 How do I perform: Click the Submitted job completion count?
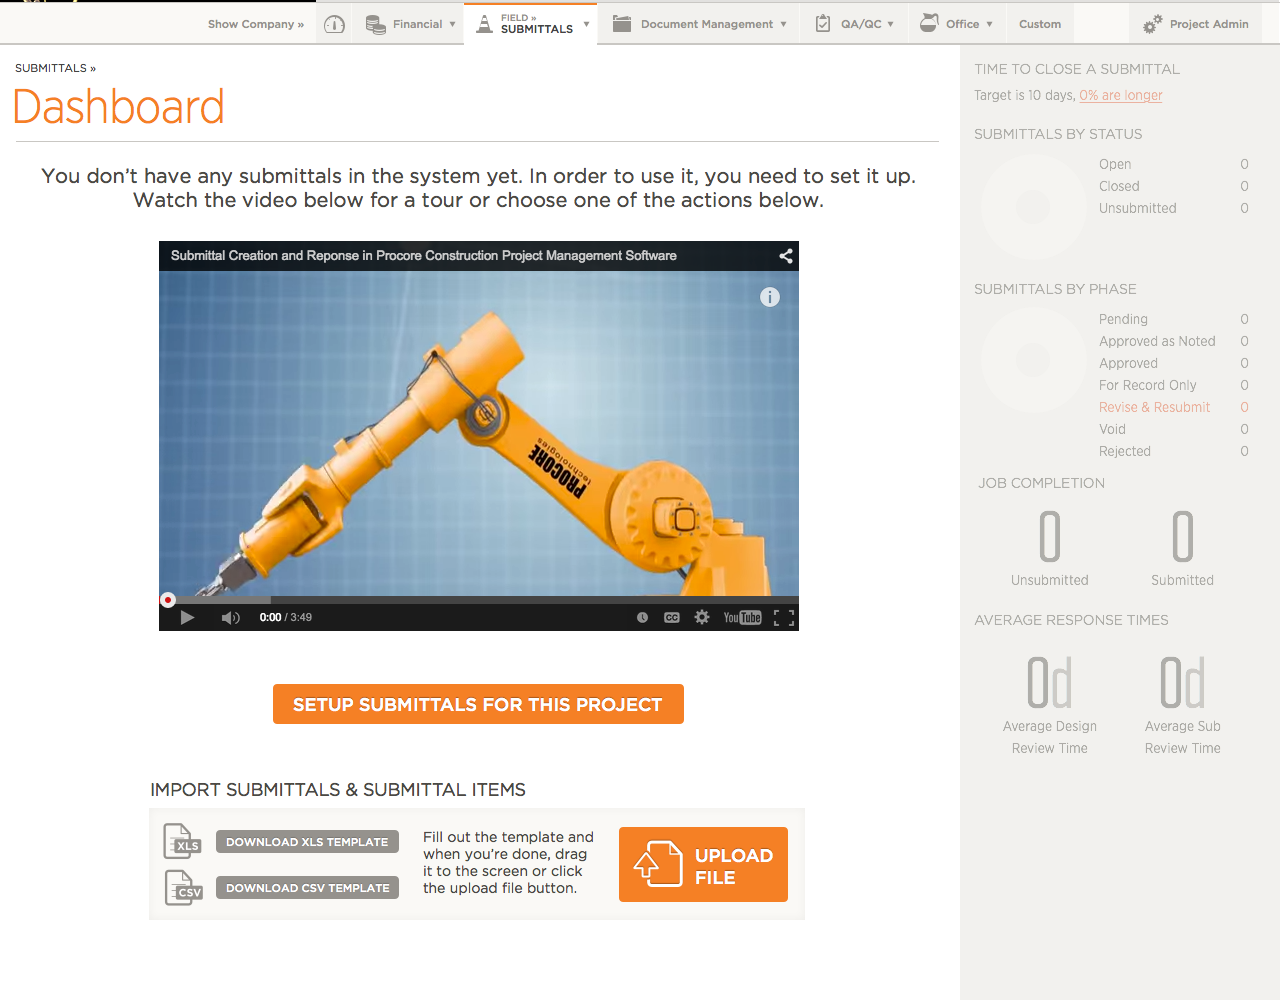tap(1183, 537)
